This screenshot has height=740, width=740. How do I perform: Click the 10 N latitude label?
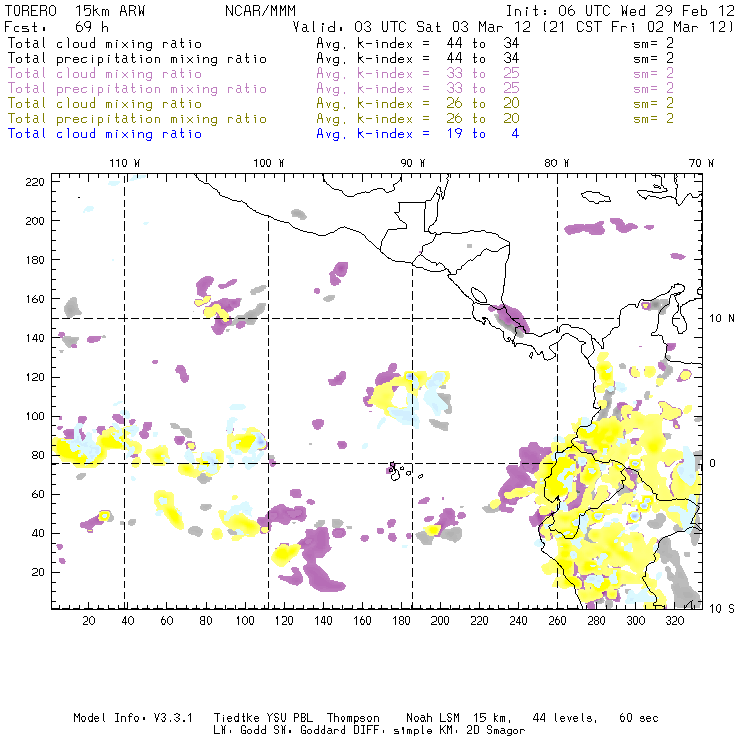point(722,319)
